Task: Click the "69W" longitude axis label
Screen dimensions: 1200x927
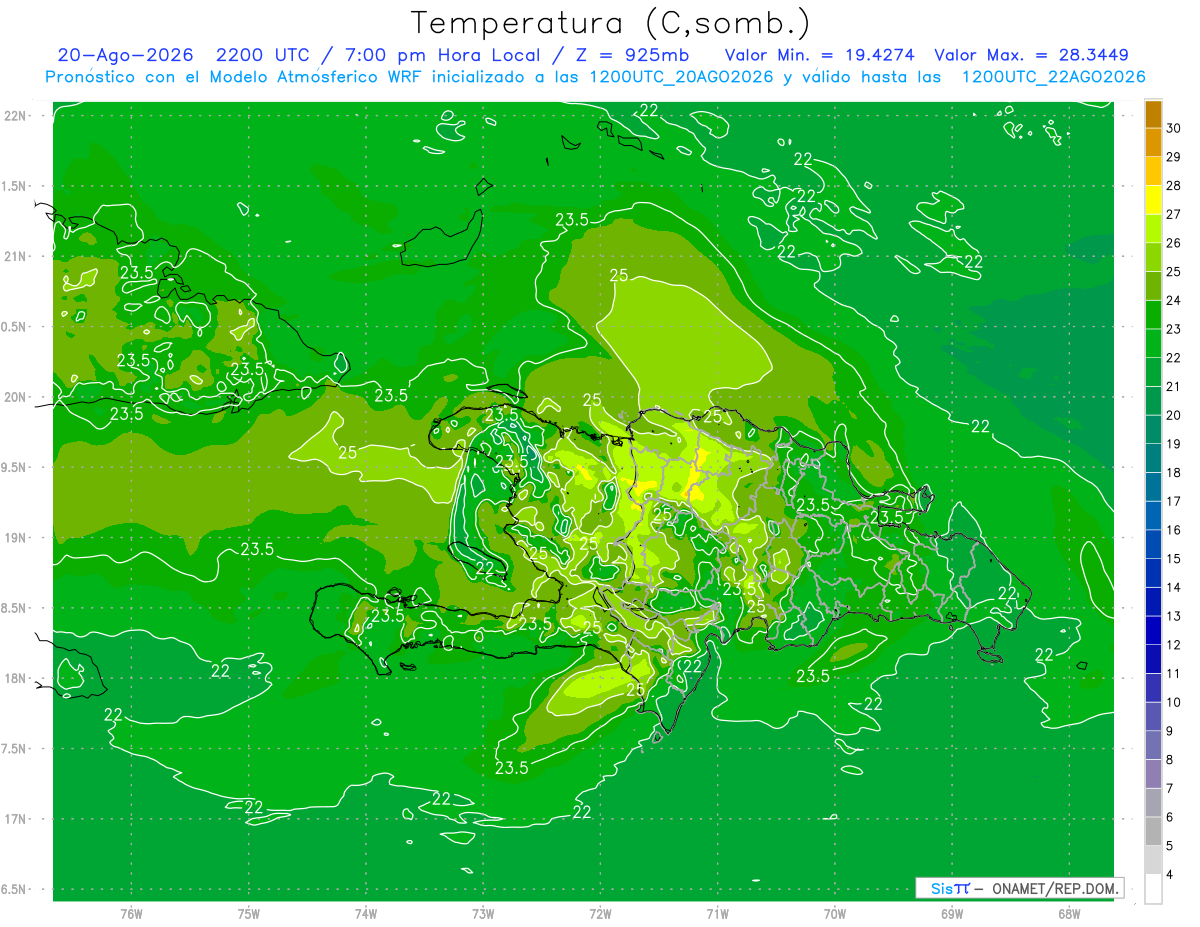Action: click(952, 914)
